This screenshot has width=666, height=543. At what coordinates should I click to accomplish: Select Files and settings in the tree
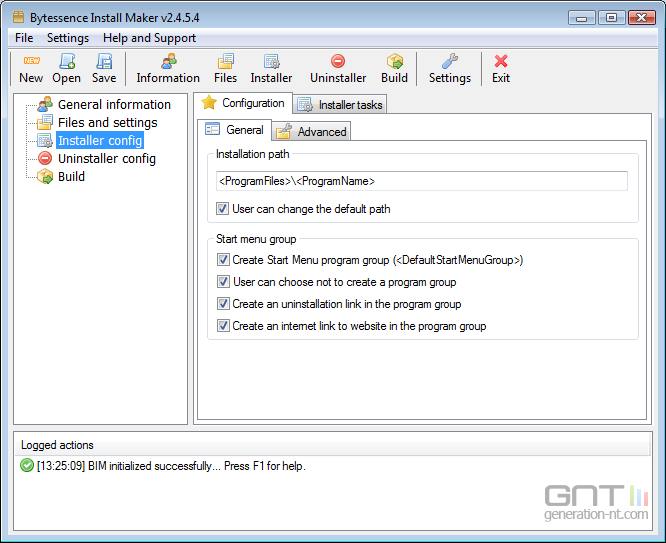pyautogui.click(x=108, y=123)
